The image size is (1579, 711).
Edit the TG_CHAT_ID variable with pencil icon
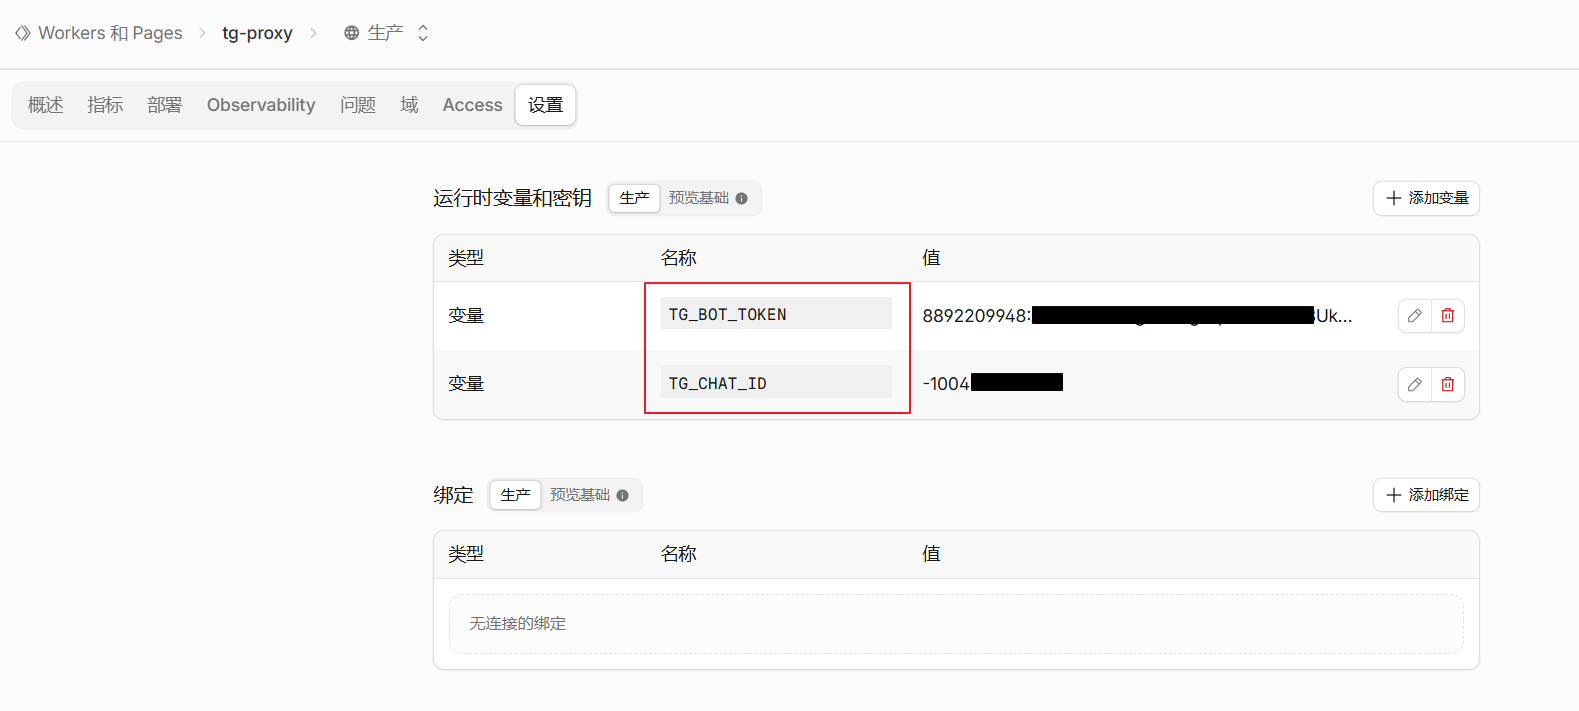(1415, 385)
